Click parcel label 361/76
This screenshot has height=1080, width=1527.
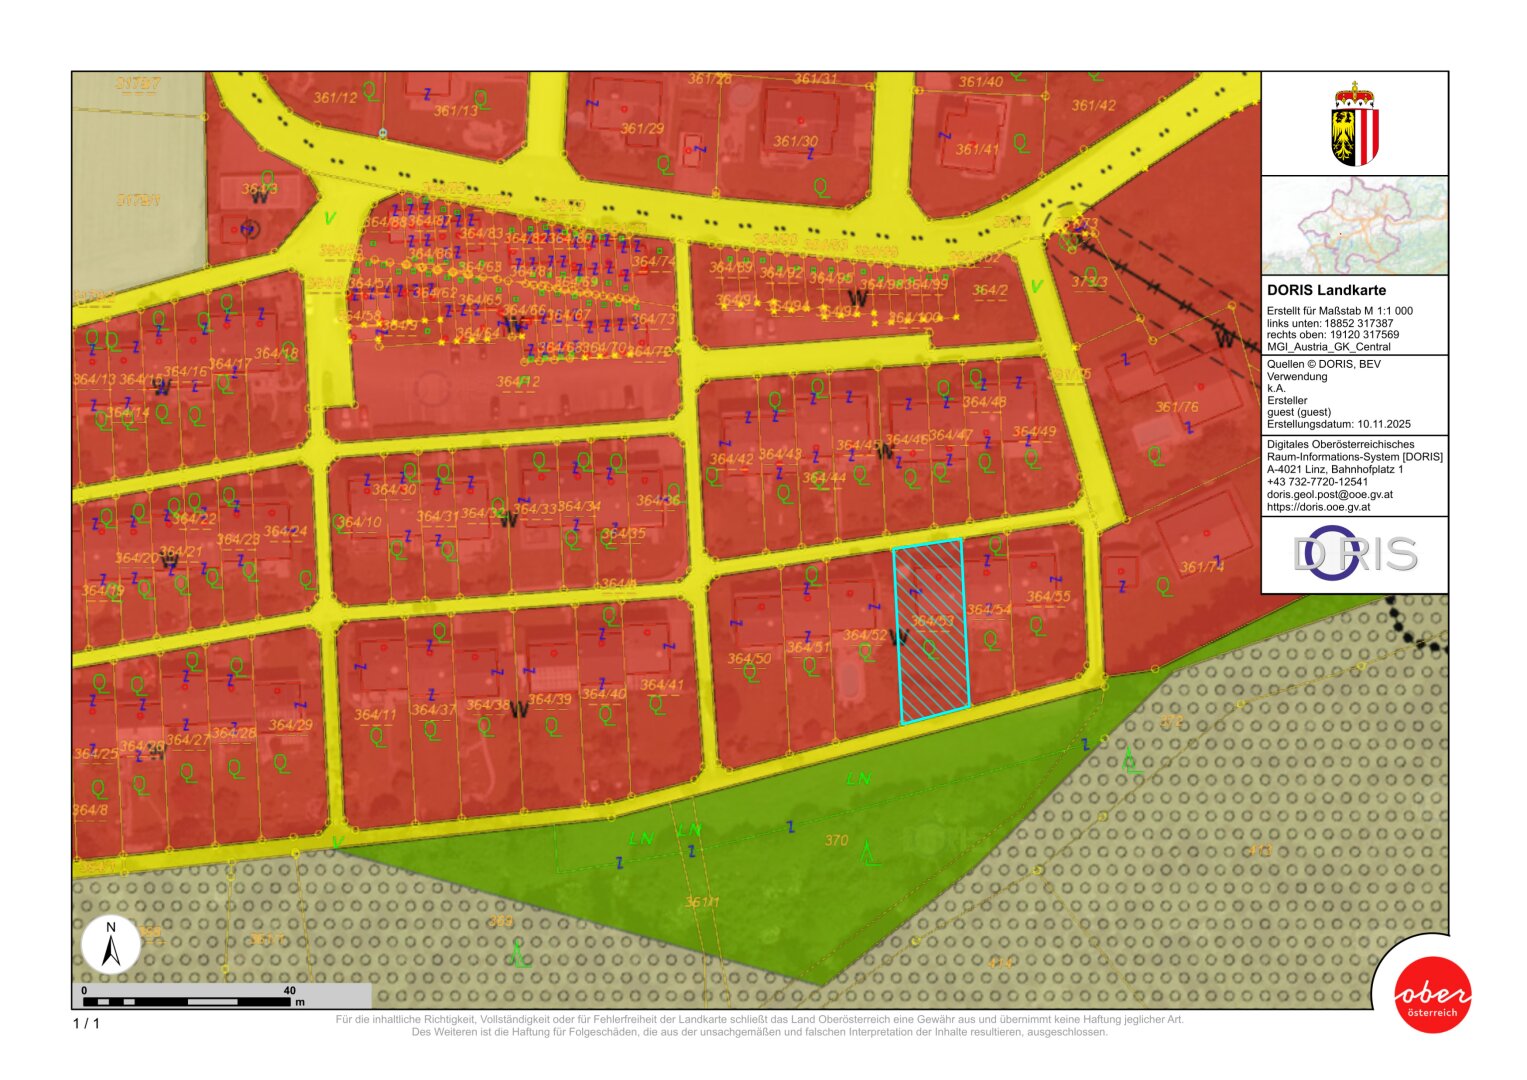click(x=1176, y=407)
